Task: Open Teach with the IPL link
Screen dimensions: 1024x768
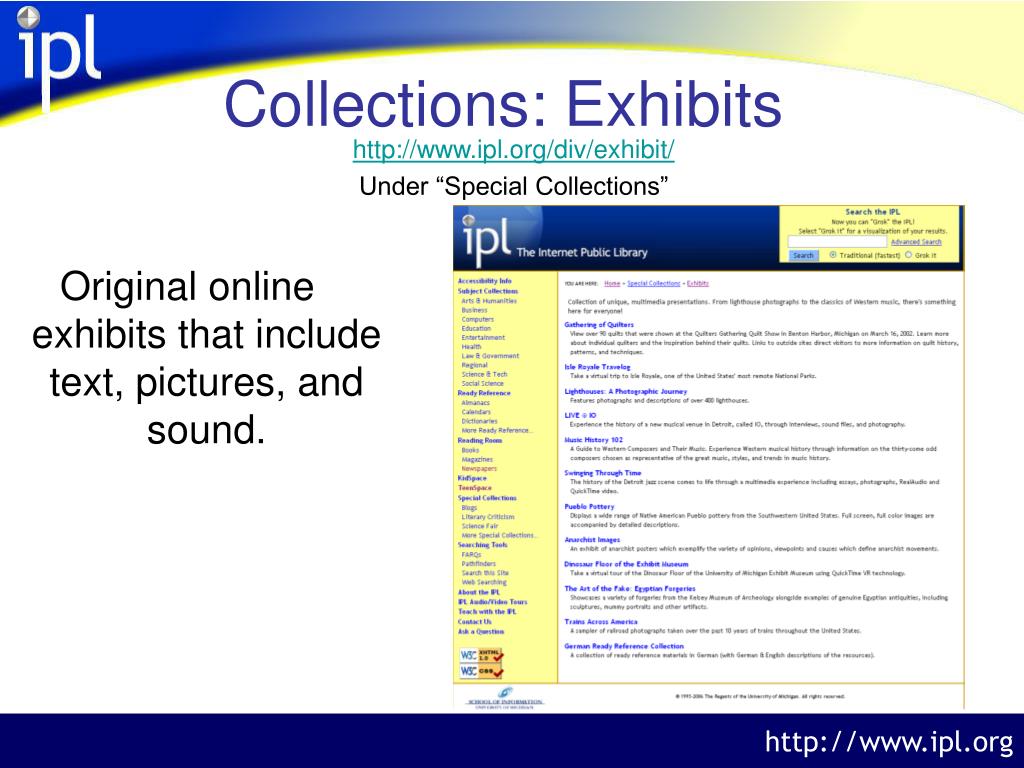Action: tap(487, 612)
